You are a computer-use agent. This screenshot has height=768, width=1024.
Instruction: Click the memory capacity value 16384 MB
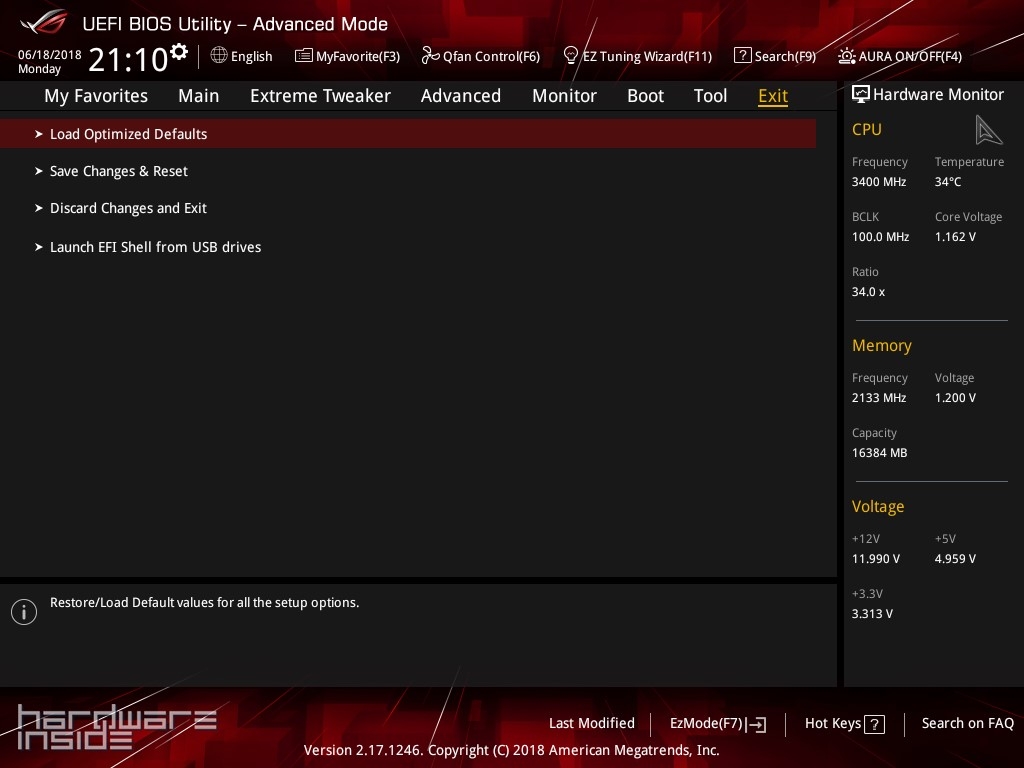(880, 453)
